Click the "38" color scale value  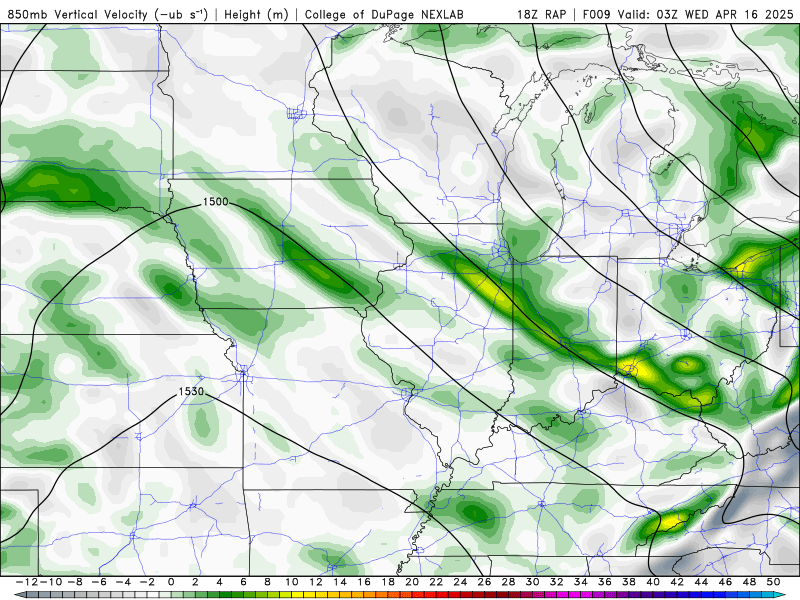tap(629, 582)
